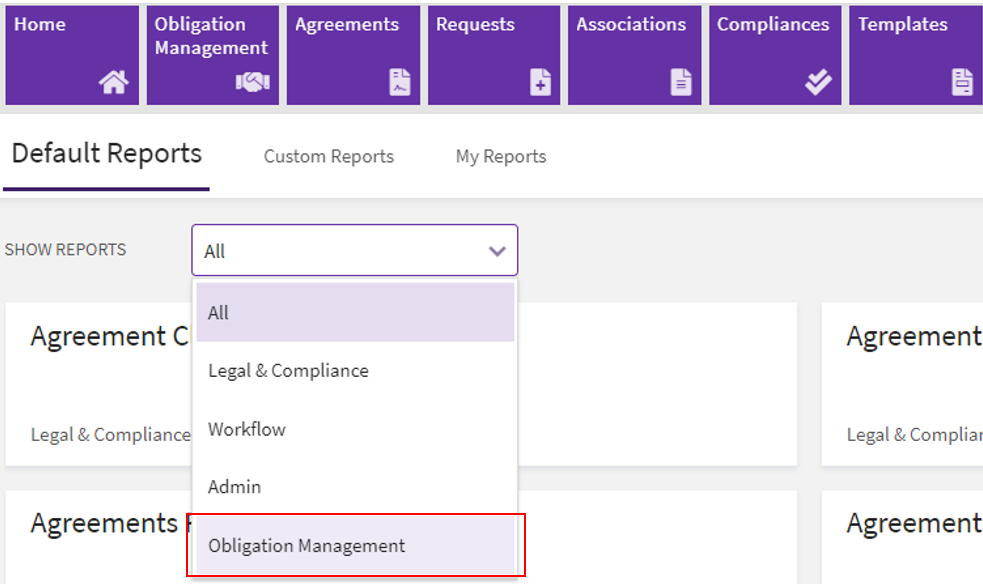983x584 pixels.
Task: Click the Templates document icon
Action: (x=962, y=83)
